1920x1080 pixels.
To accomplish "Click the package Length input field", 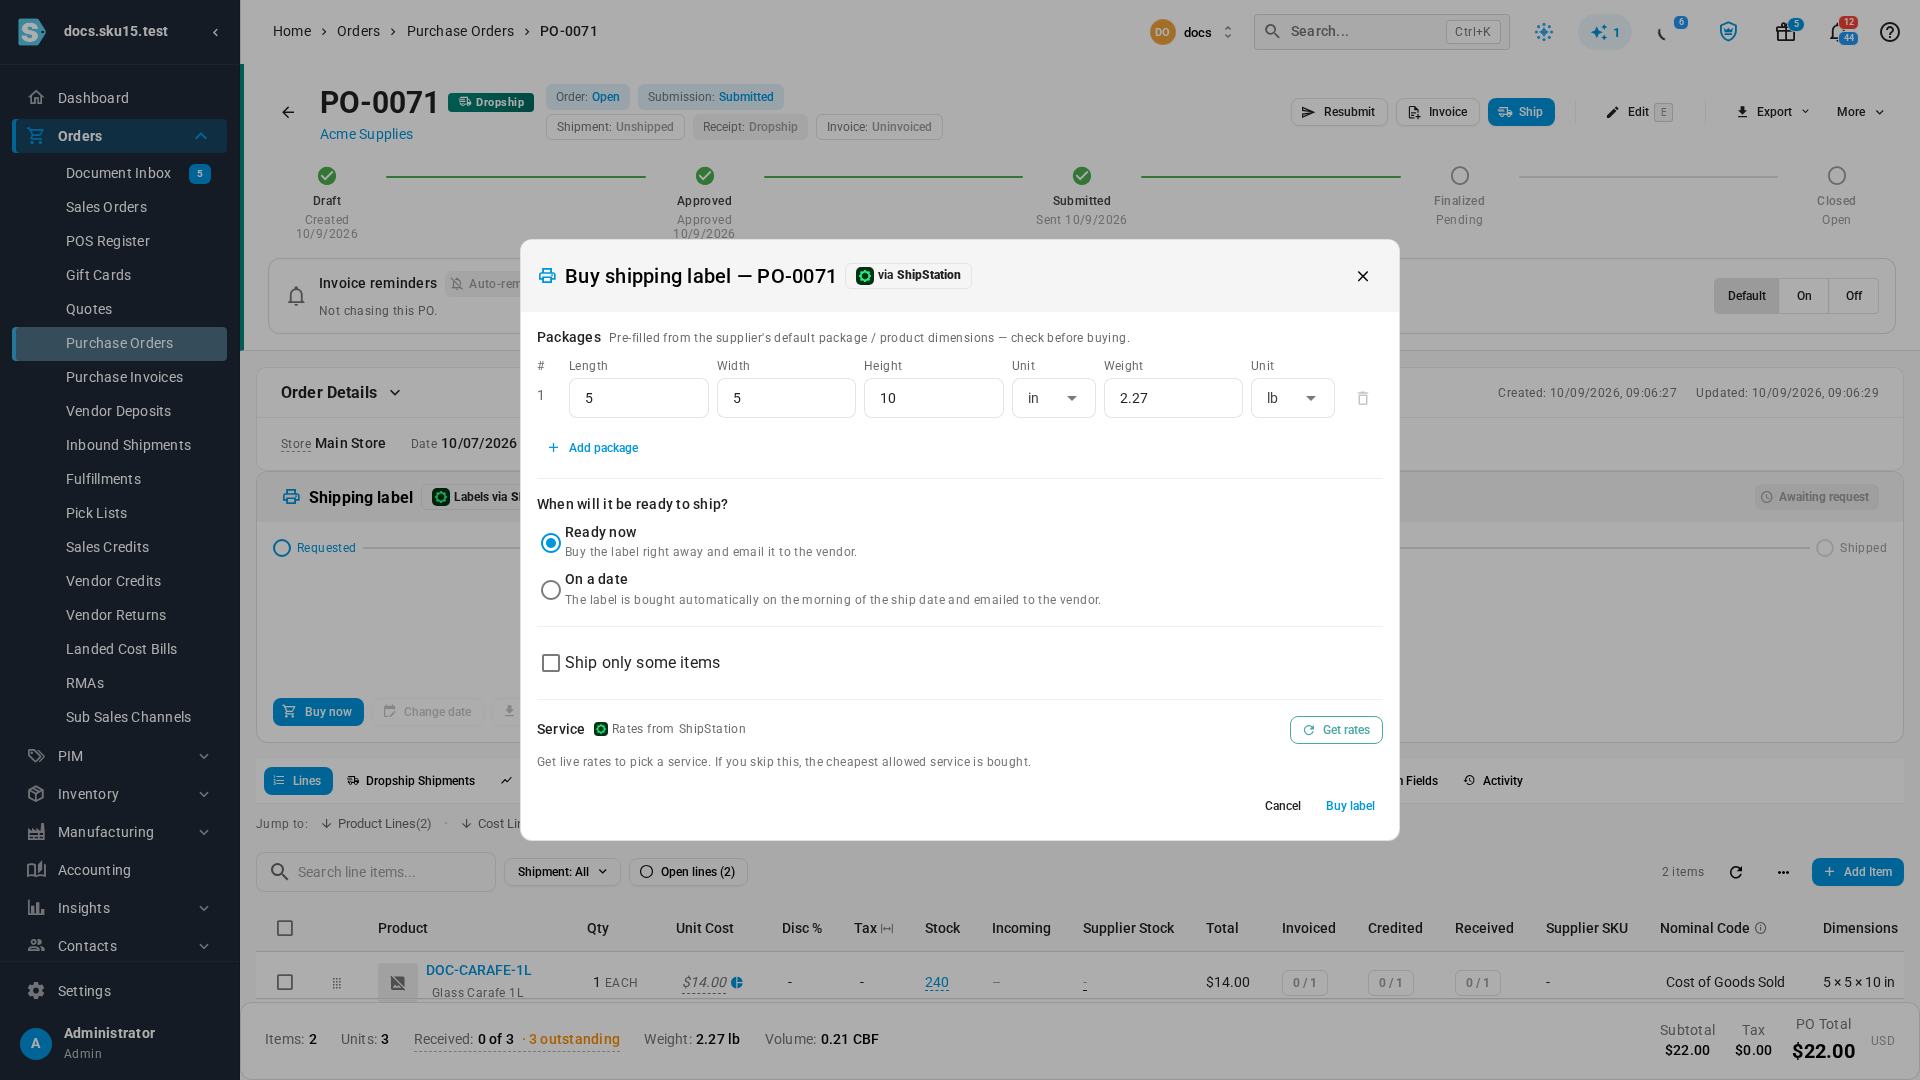I will click(638, 398).
